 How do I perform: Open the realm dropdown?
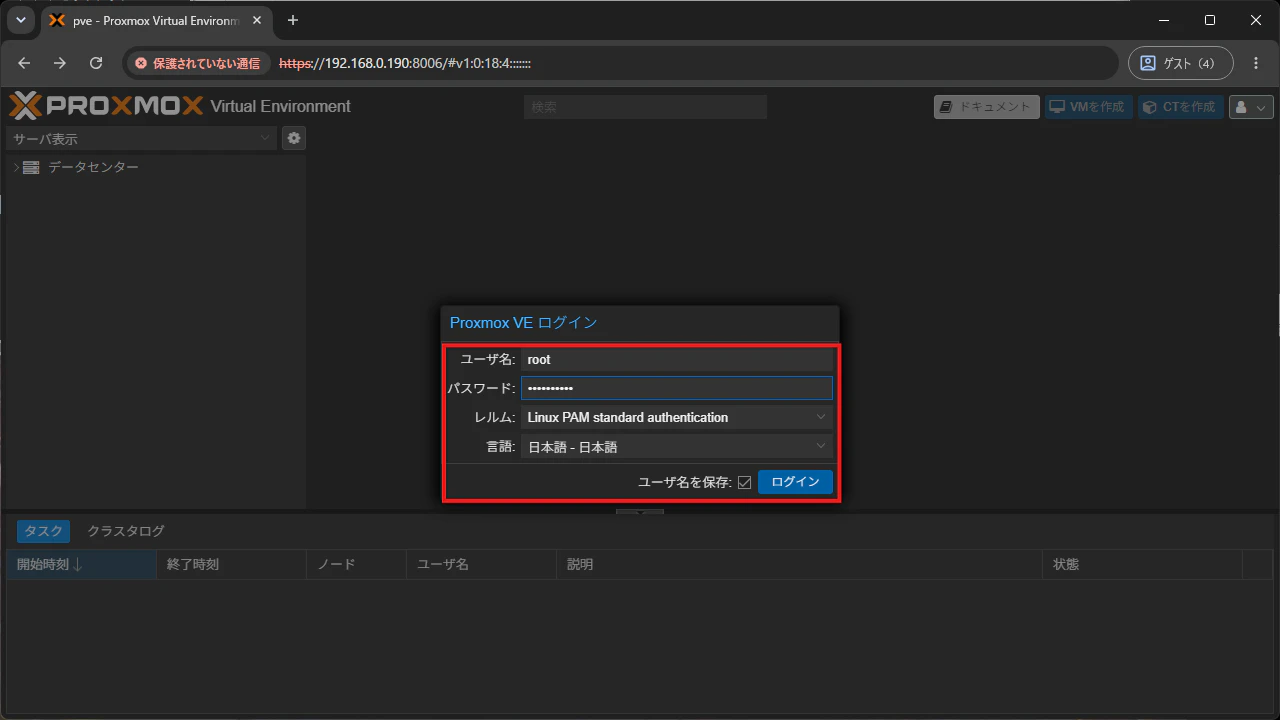[x=677, y=417]
